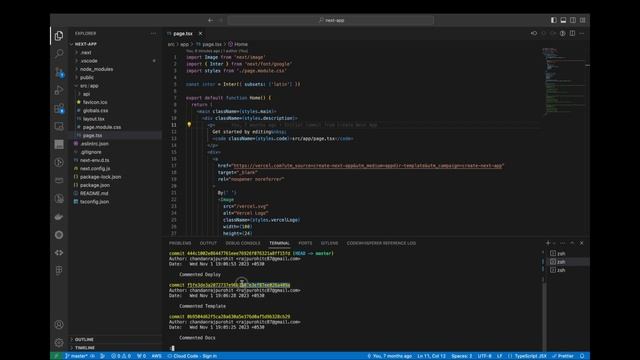Open next.config.js in the file tree
This screenshot has width=640, height=360.
tap(95, 169)
